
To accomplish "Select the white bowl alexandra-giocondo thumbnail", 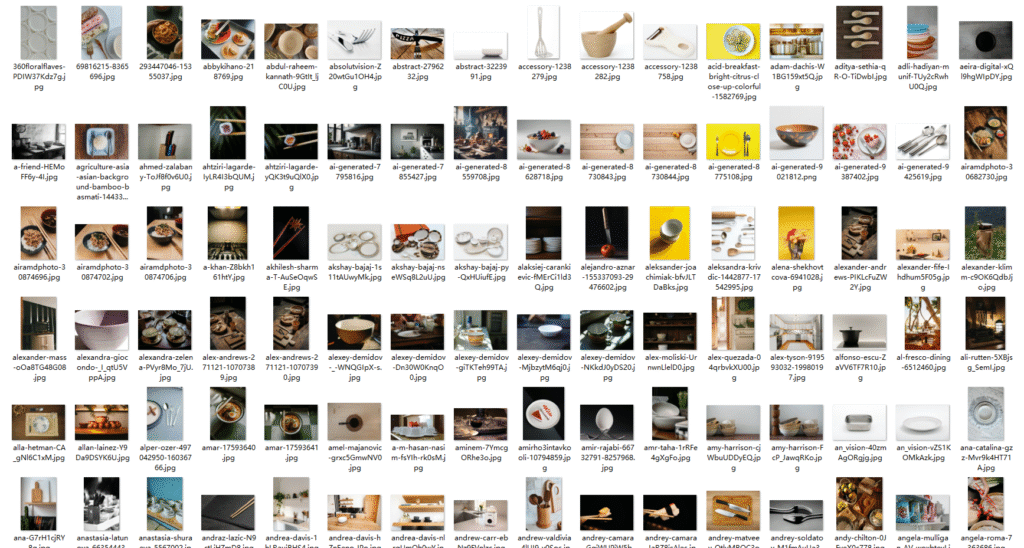I will coord(102,330).
